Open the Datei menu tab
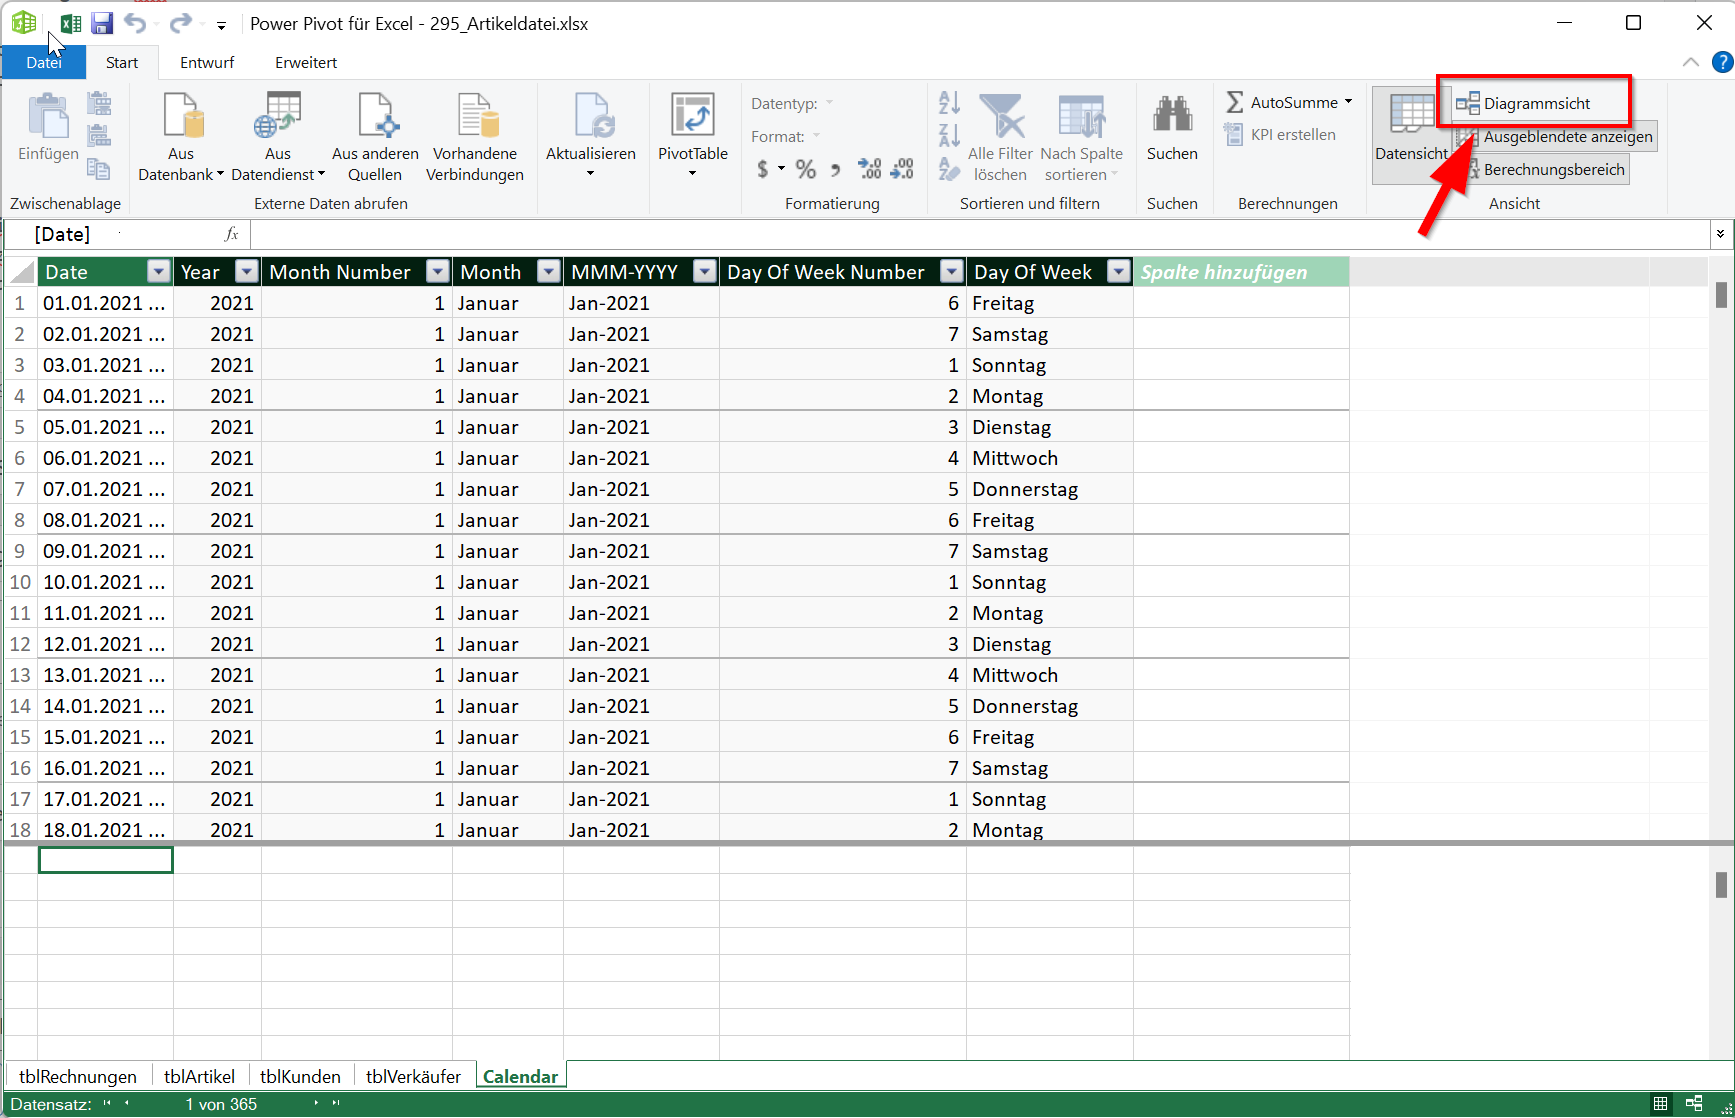This screenshot has width=1735, height=1118. 44,62
